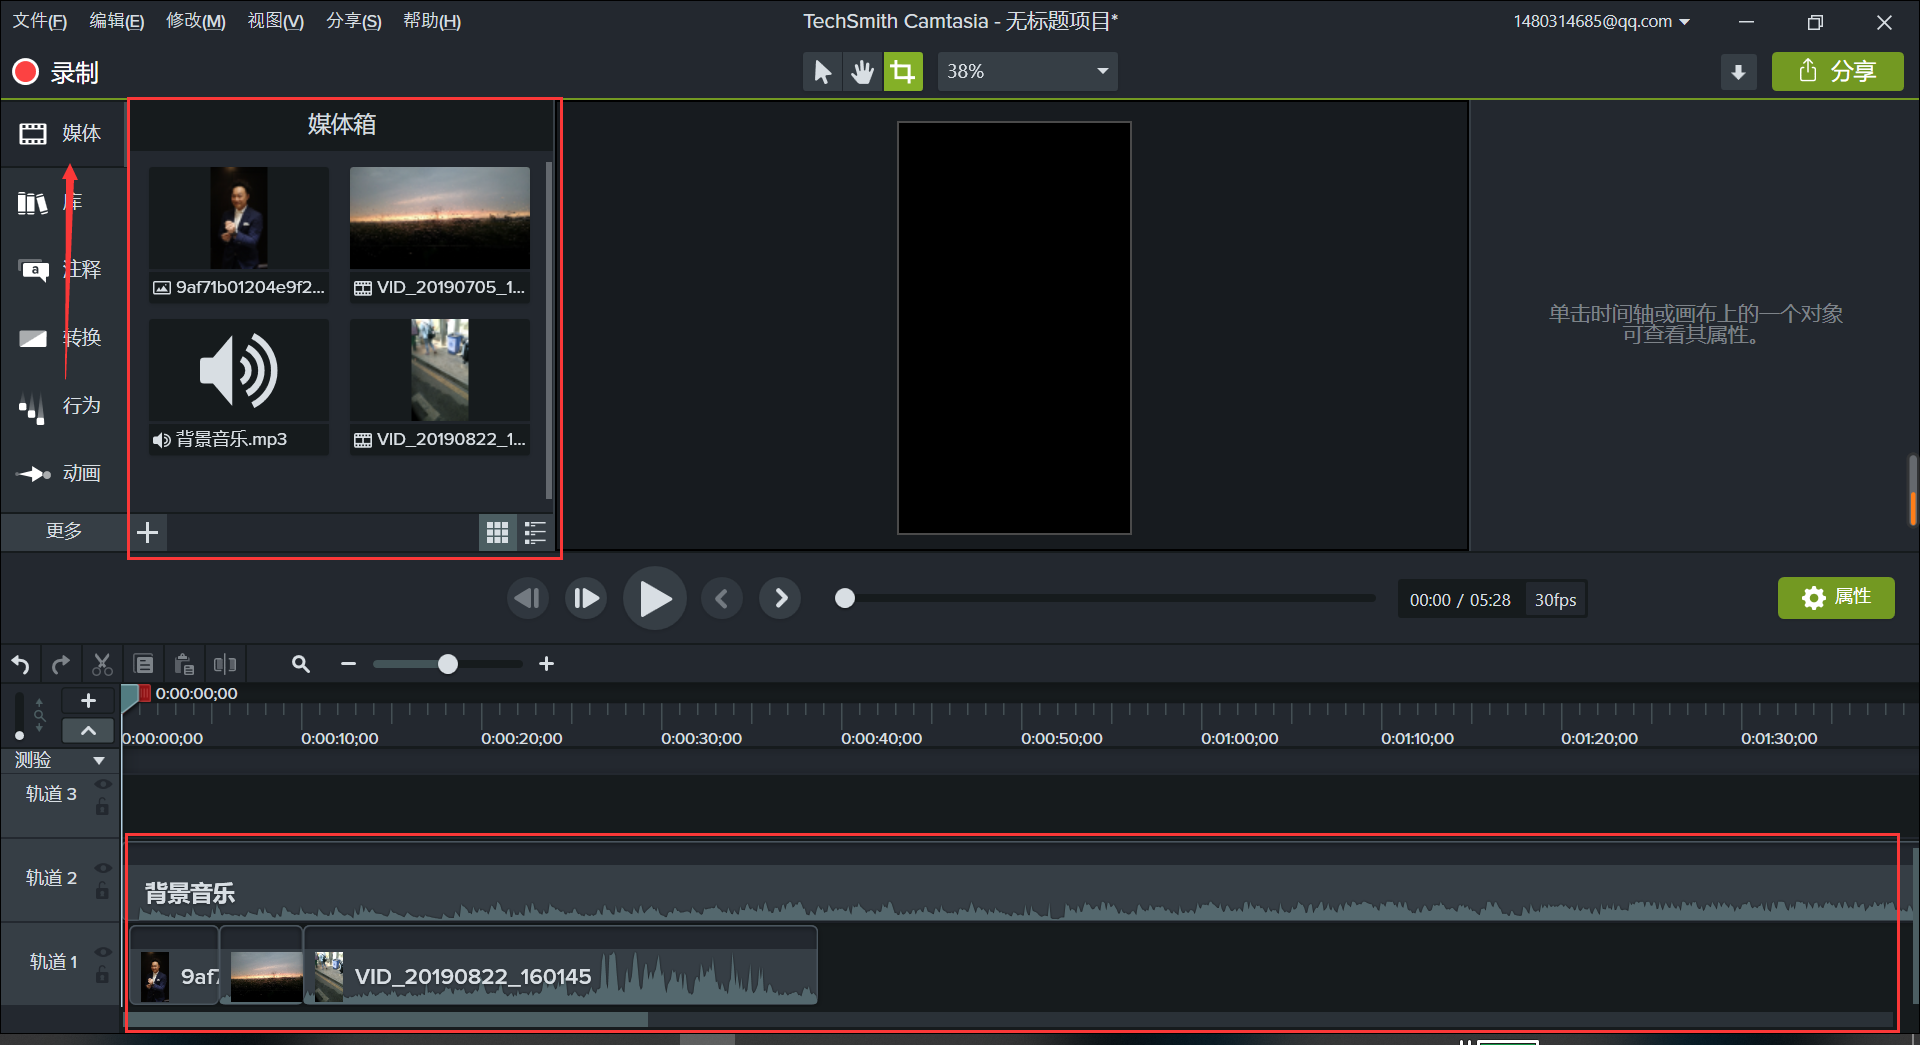Click the Undo arrow icon

[20, 664]
